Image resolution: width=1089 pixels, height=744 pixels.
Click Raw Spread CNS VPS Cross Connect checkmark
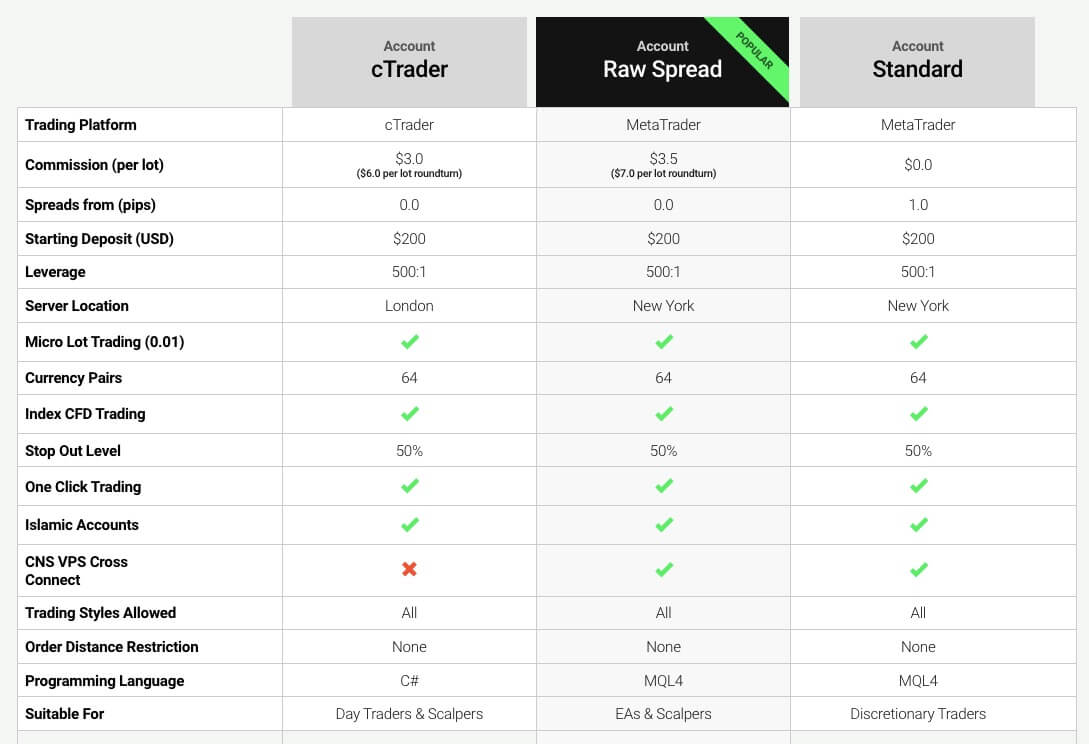click(x=663, y=569)
